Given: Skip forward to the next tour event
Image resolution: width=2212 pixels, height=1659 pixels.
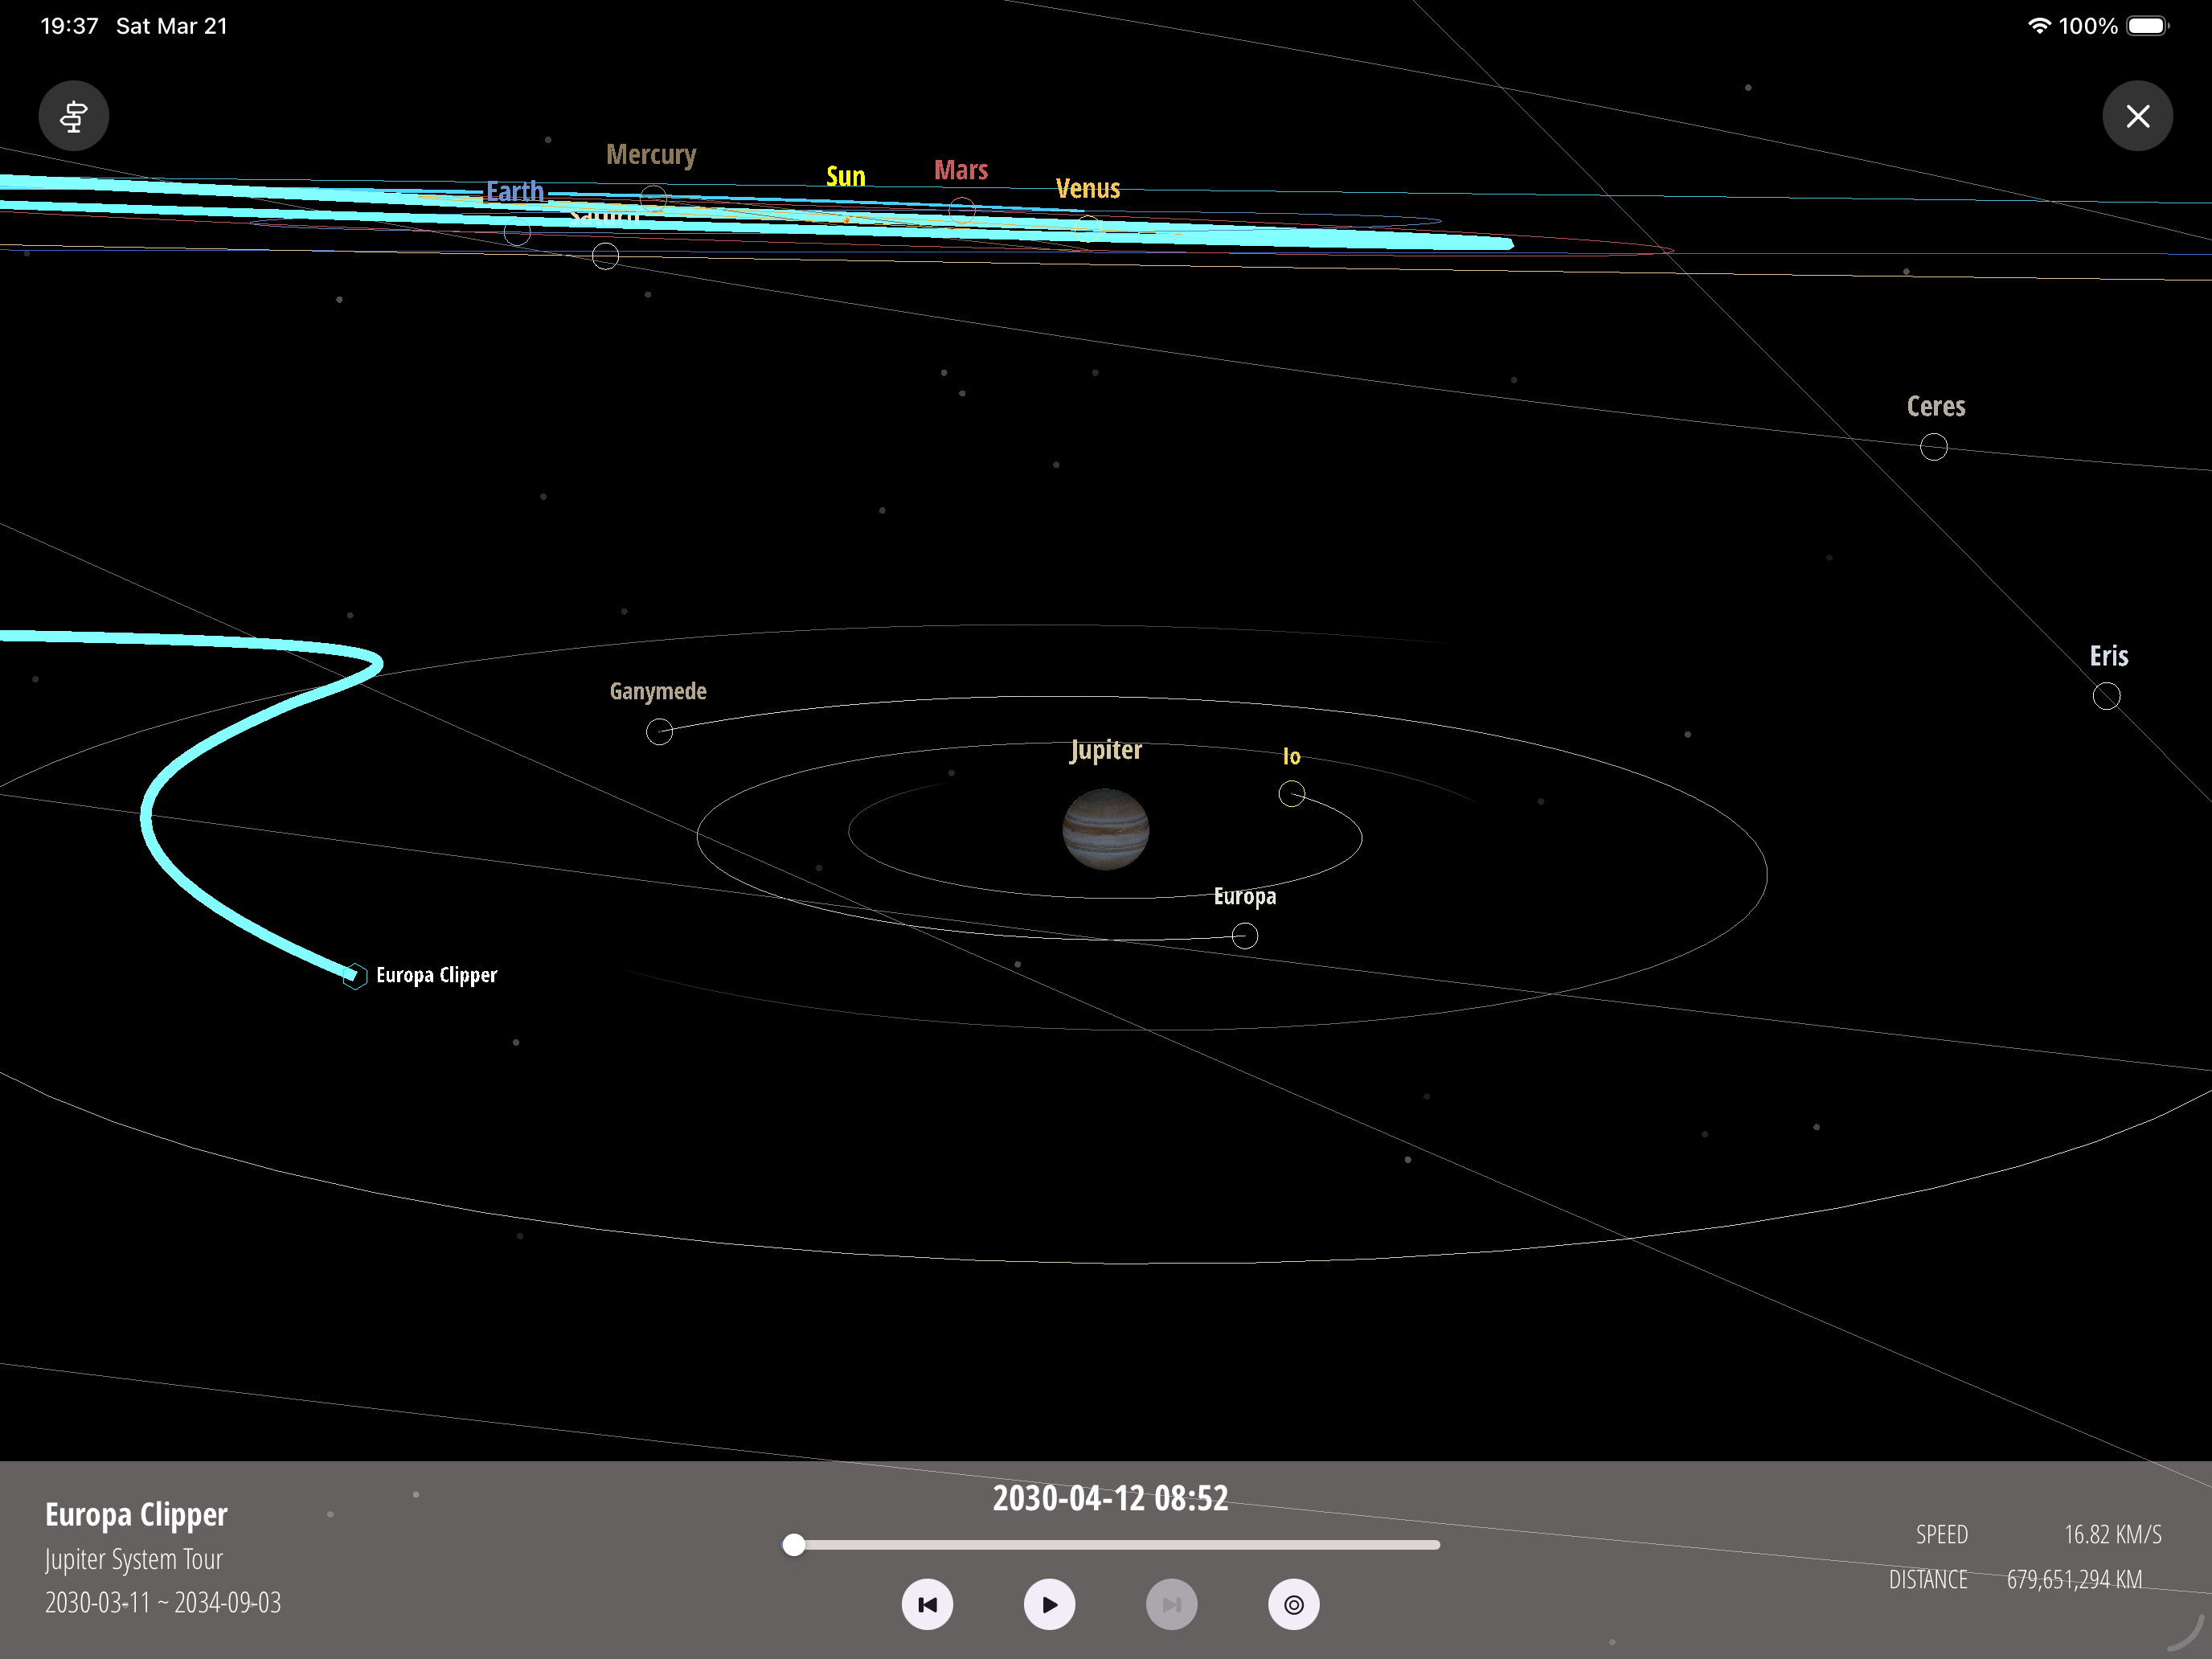Looking at the screenshot, I should 1171,1605.
